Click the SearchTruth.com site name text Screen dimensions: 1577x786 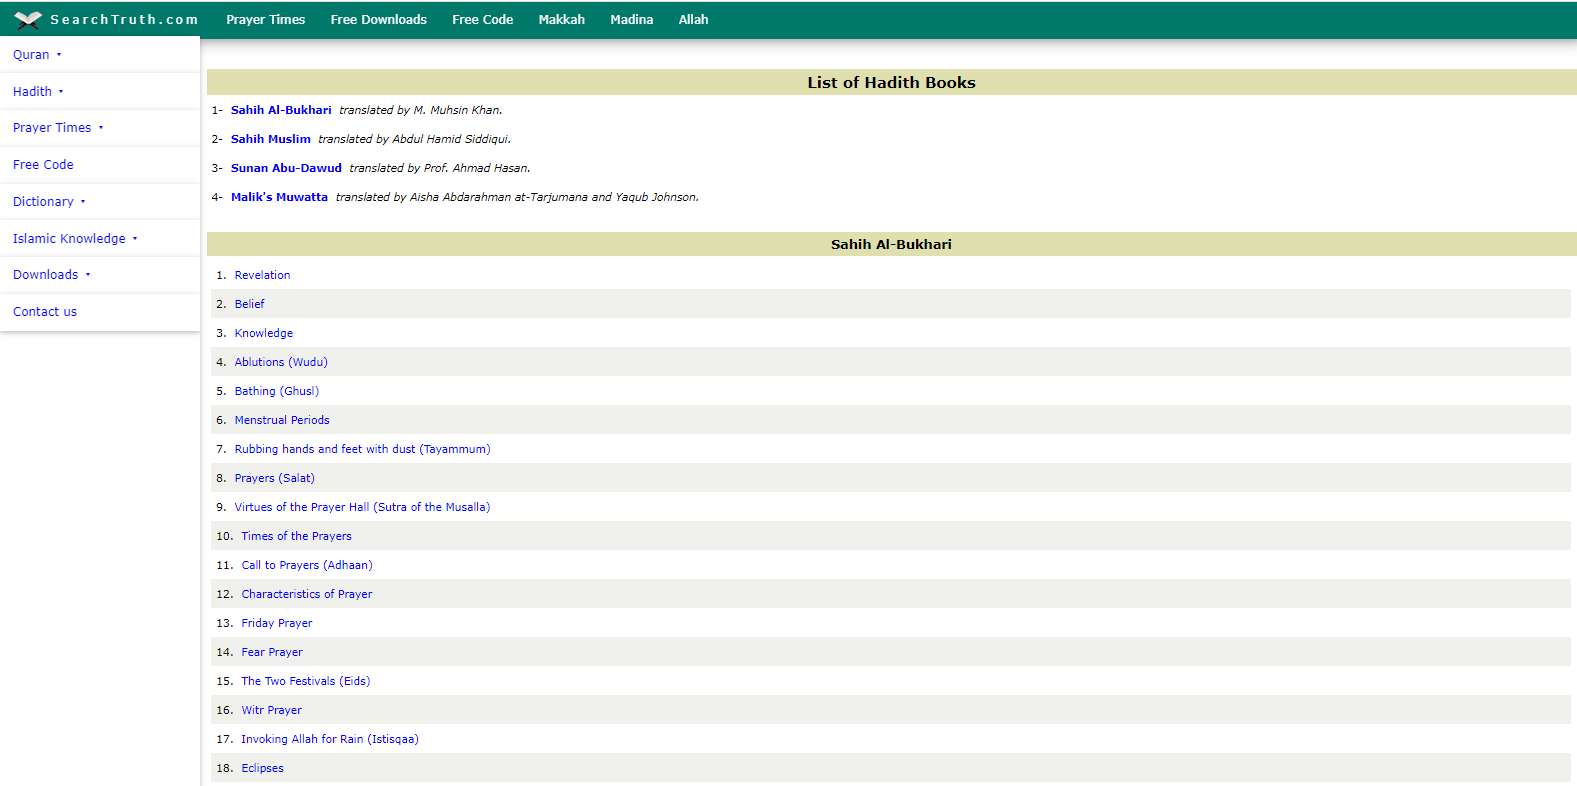click(x=124, y=20)
